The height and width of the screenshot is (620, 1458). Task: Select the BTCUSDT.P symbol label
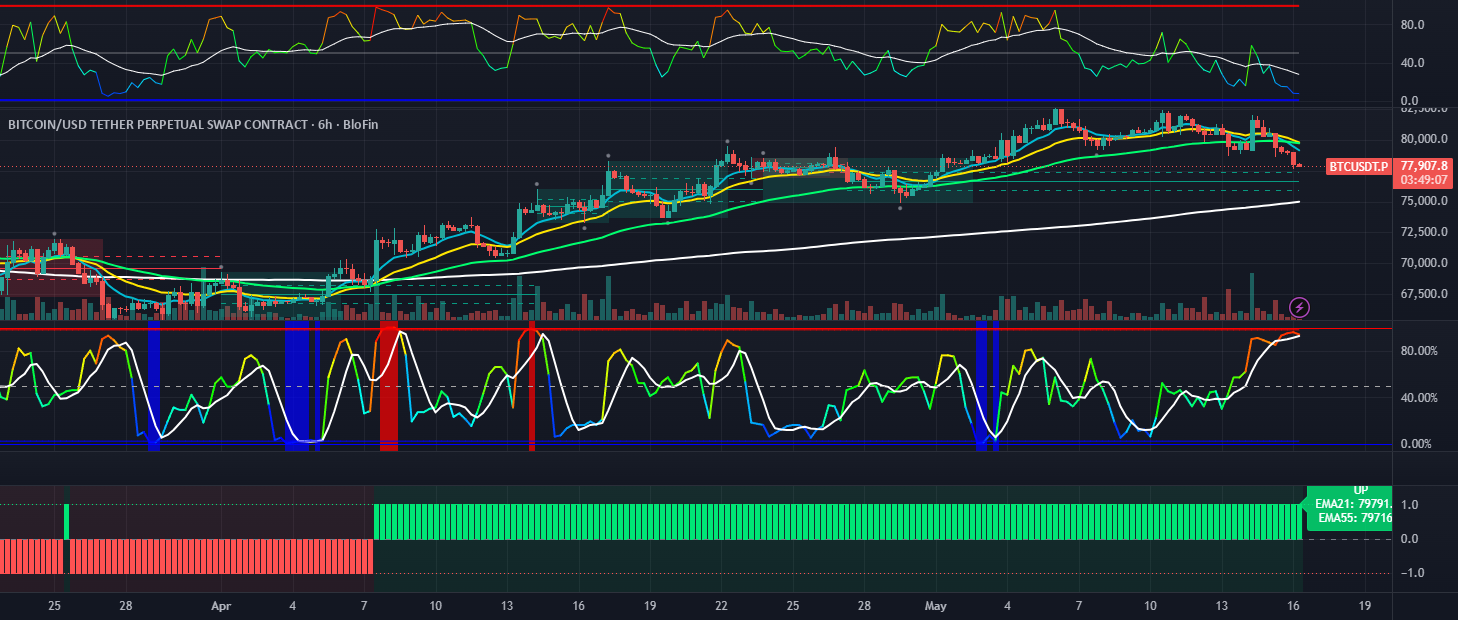click(1359, 167)
